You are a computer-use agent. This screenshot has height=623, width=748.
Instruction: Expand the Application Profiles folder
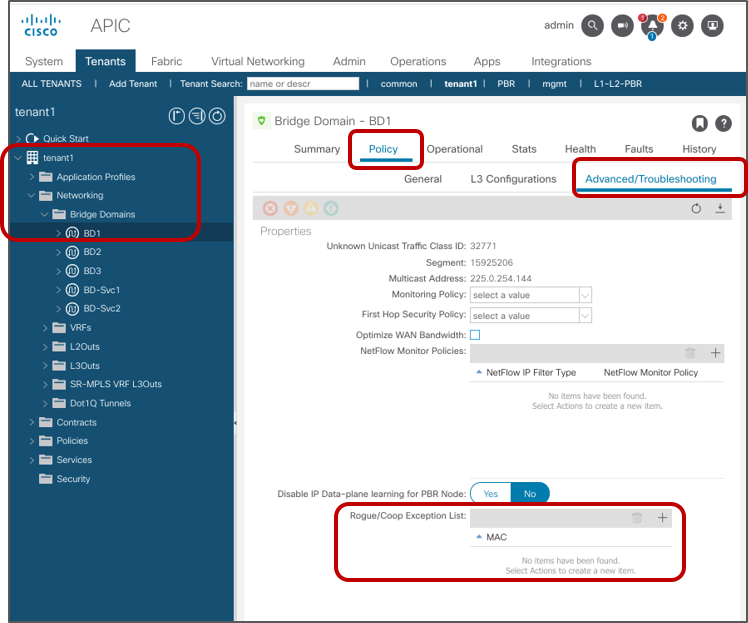point(31,177)
